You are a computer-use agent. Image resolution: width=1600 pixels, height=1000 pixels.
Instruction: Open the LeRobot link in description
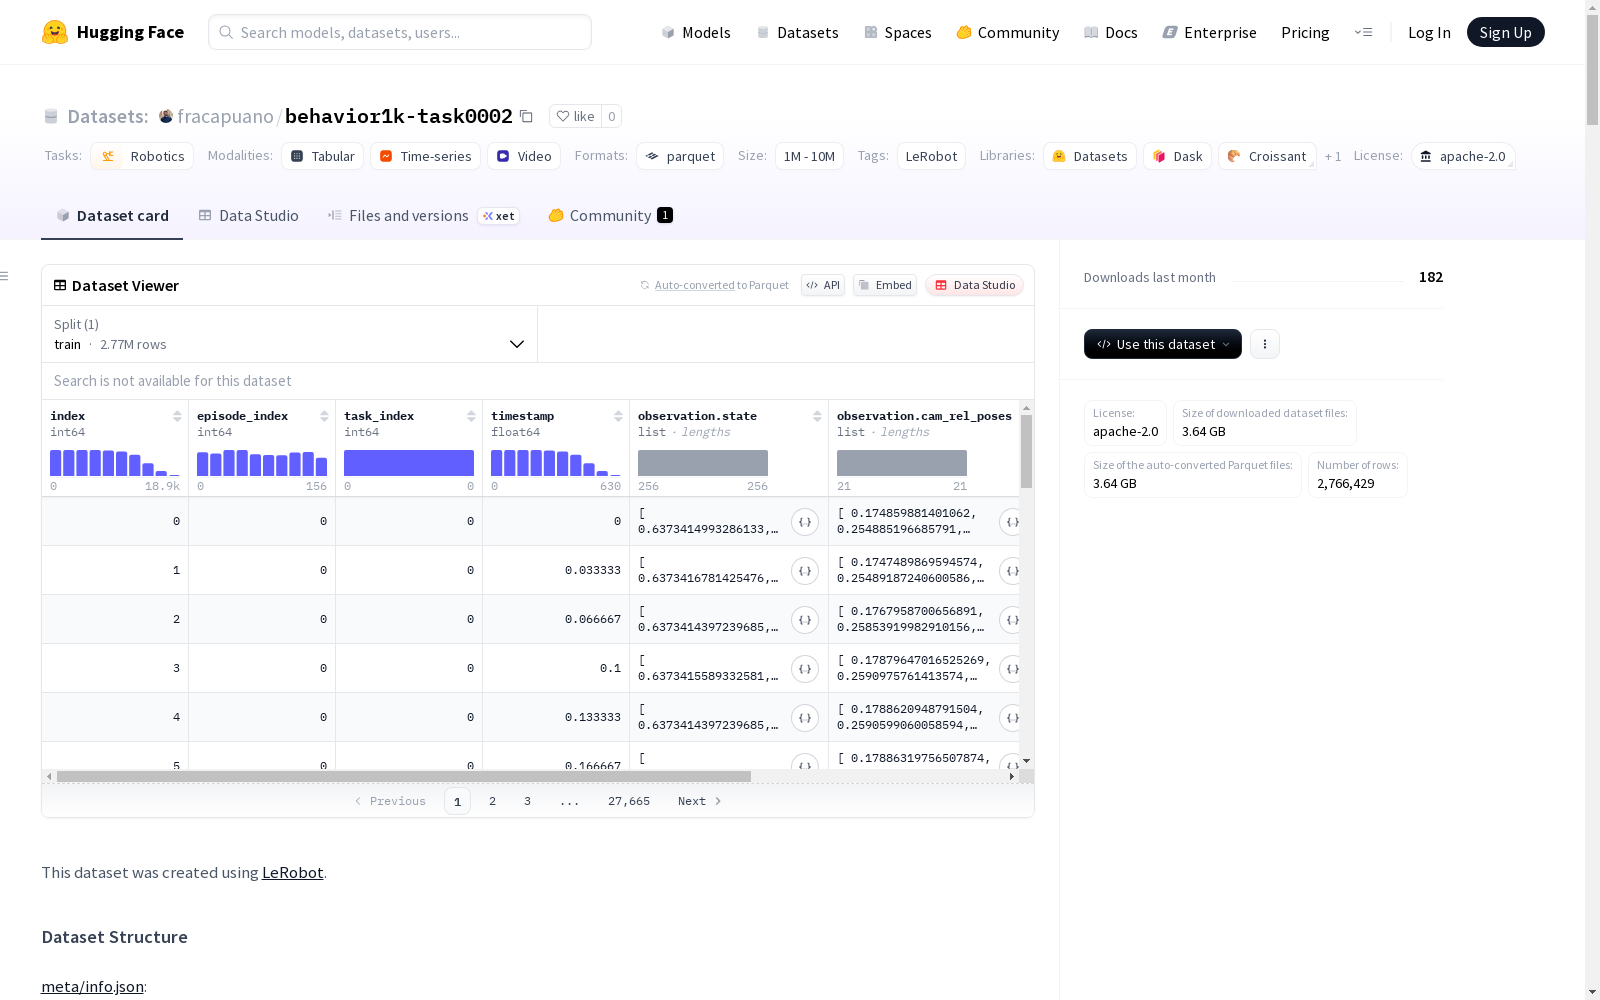coord(292,872)
